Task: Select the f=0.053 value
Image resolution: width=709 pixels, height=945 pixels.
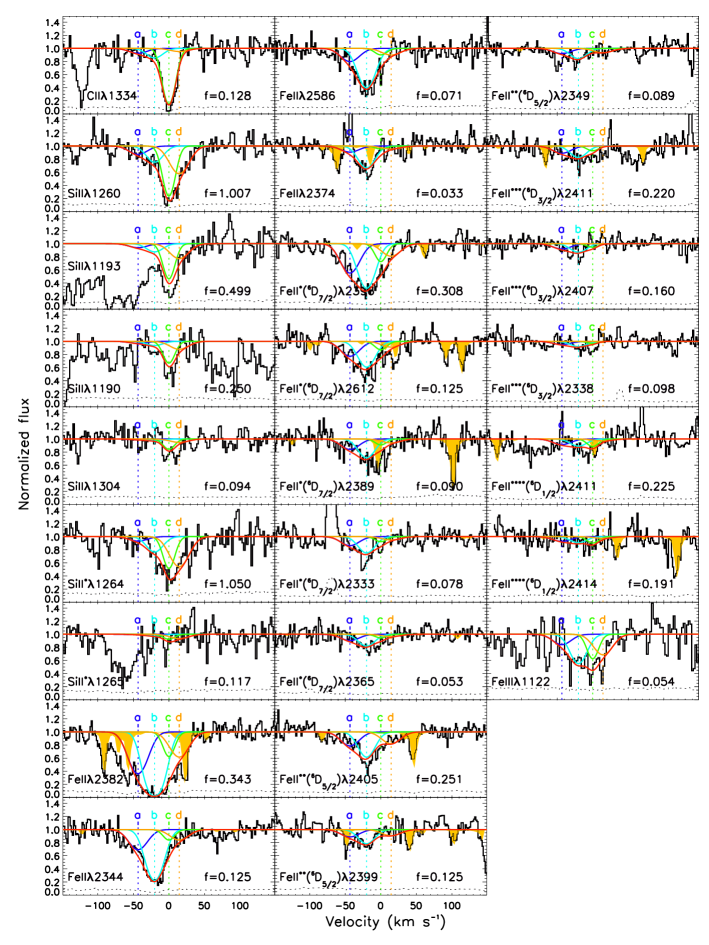Action: (x=440, y=681)
